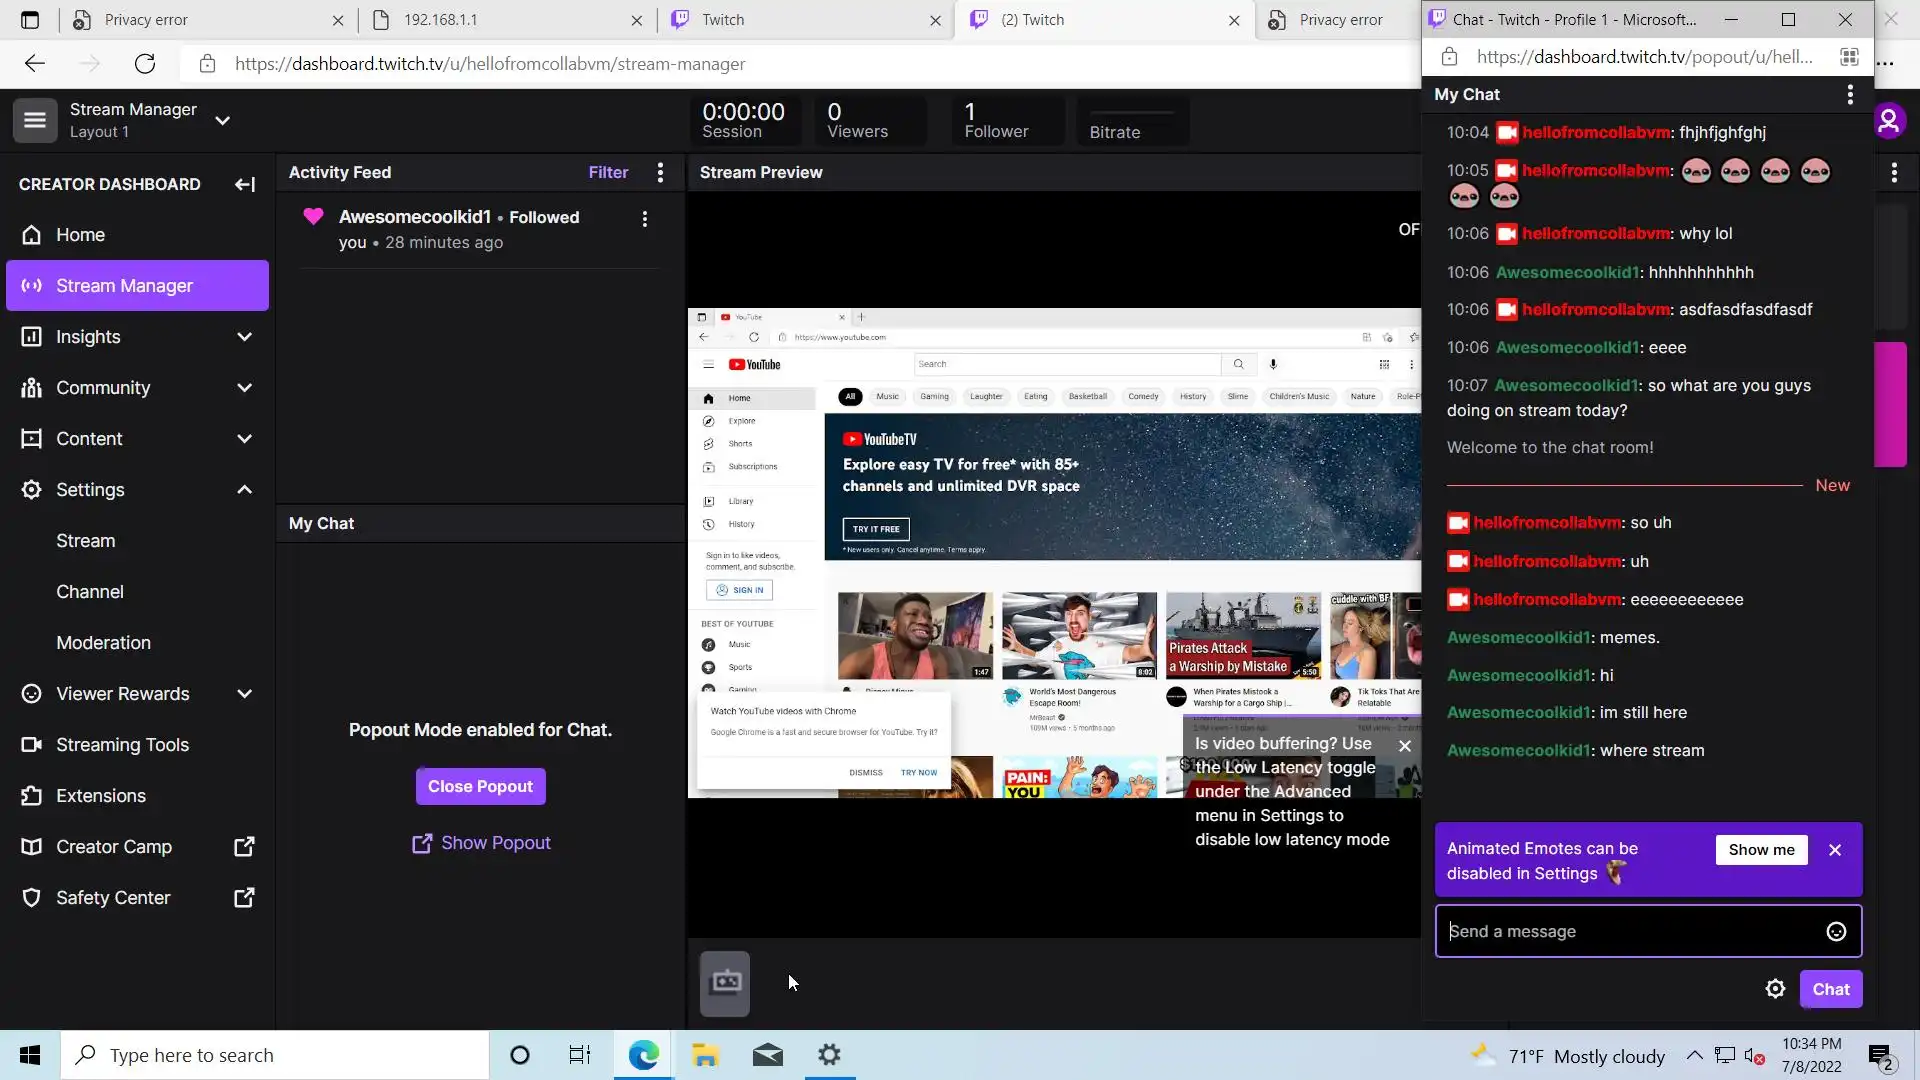Viewport: 1920px width, 1080px height.
Task: Open the Stream Manager layout dropdown
Action: click(x=222, y=120)
